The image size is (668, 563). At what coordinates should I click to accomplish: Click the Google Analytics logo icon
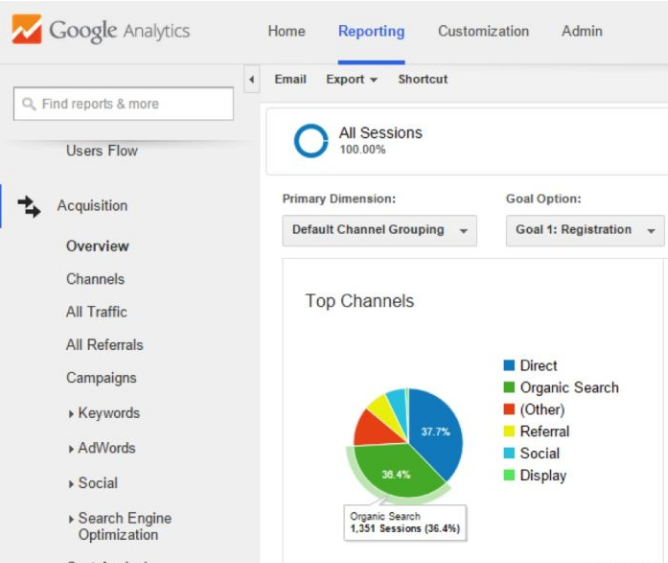27,29
